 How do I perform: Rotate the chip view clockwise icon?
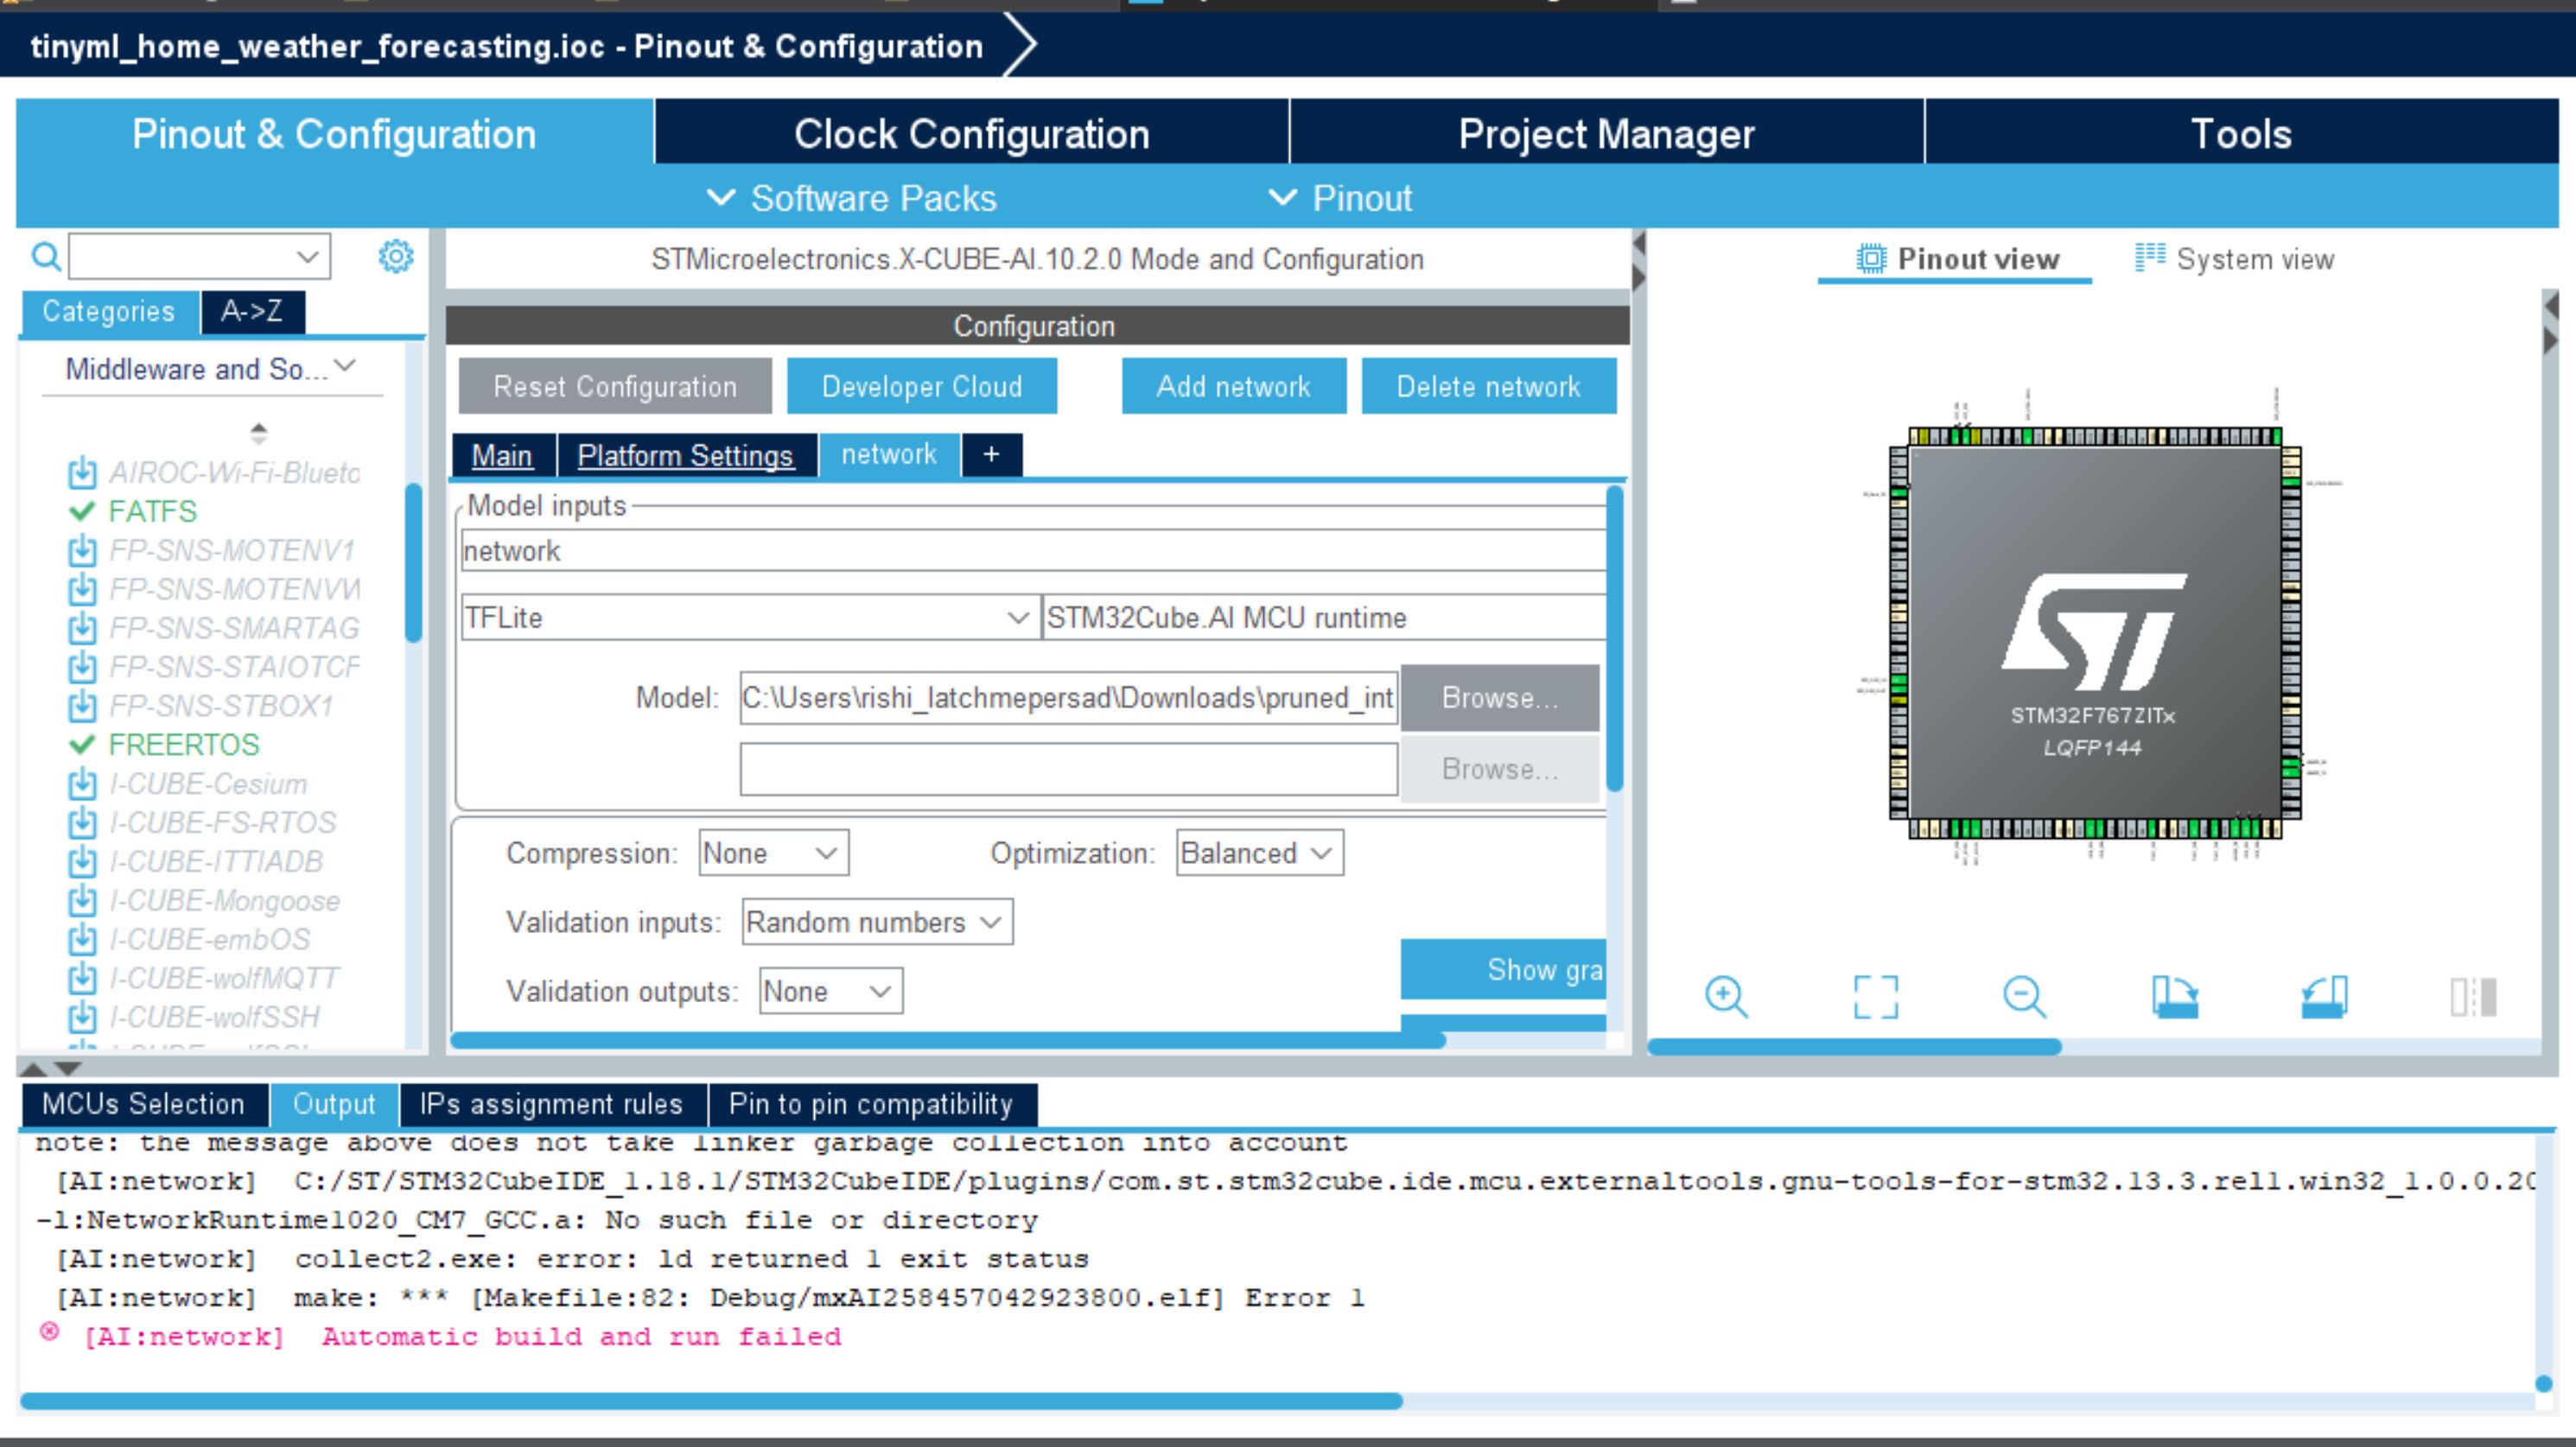[x=2174, y=997]
